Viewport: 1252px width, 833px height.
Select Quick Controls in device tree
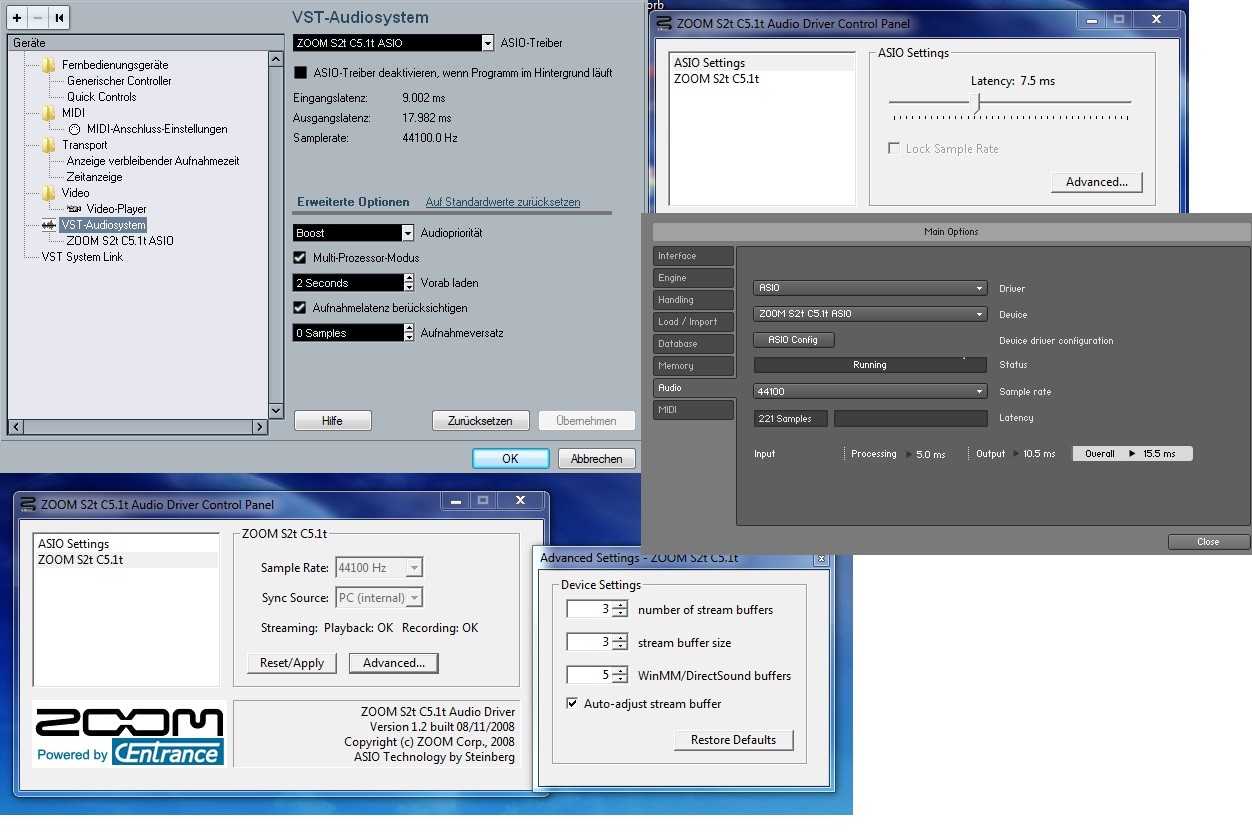click(101, 97)
